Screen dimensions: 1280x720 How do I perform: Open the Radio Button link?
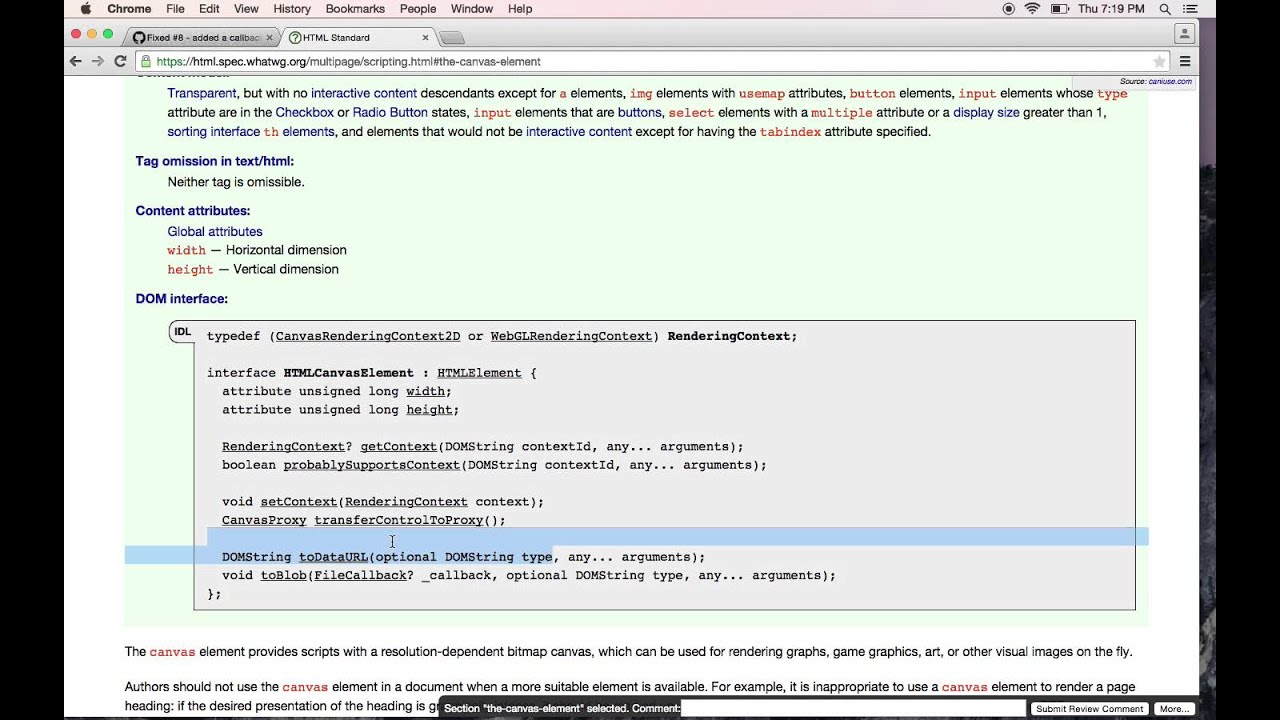click(x=390, y=112)
